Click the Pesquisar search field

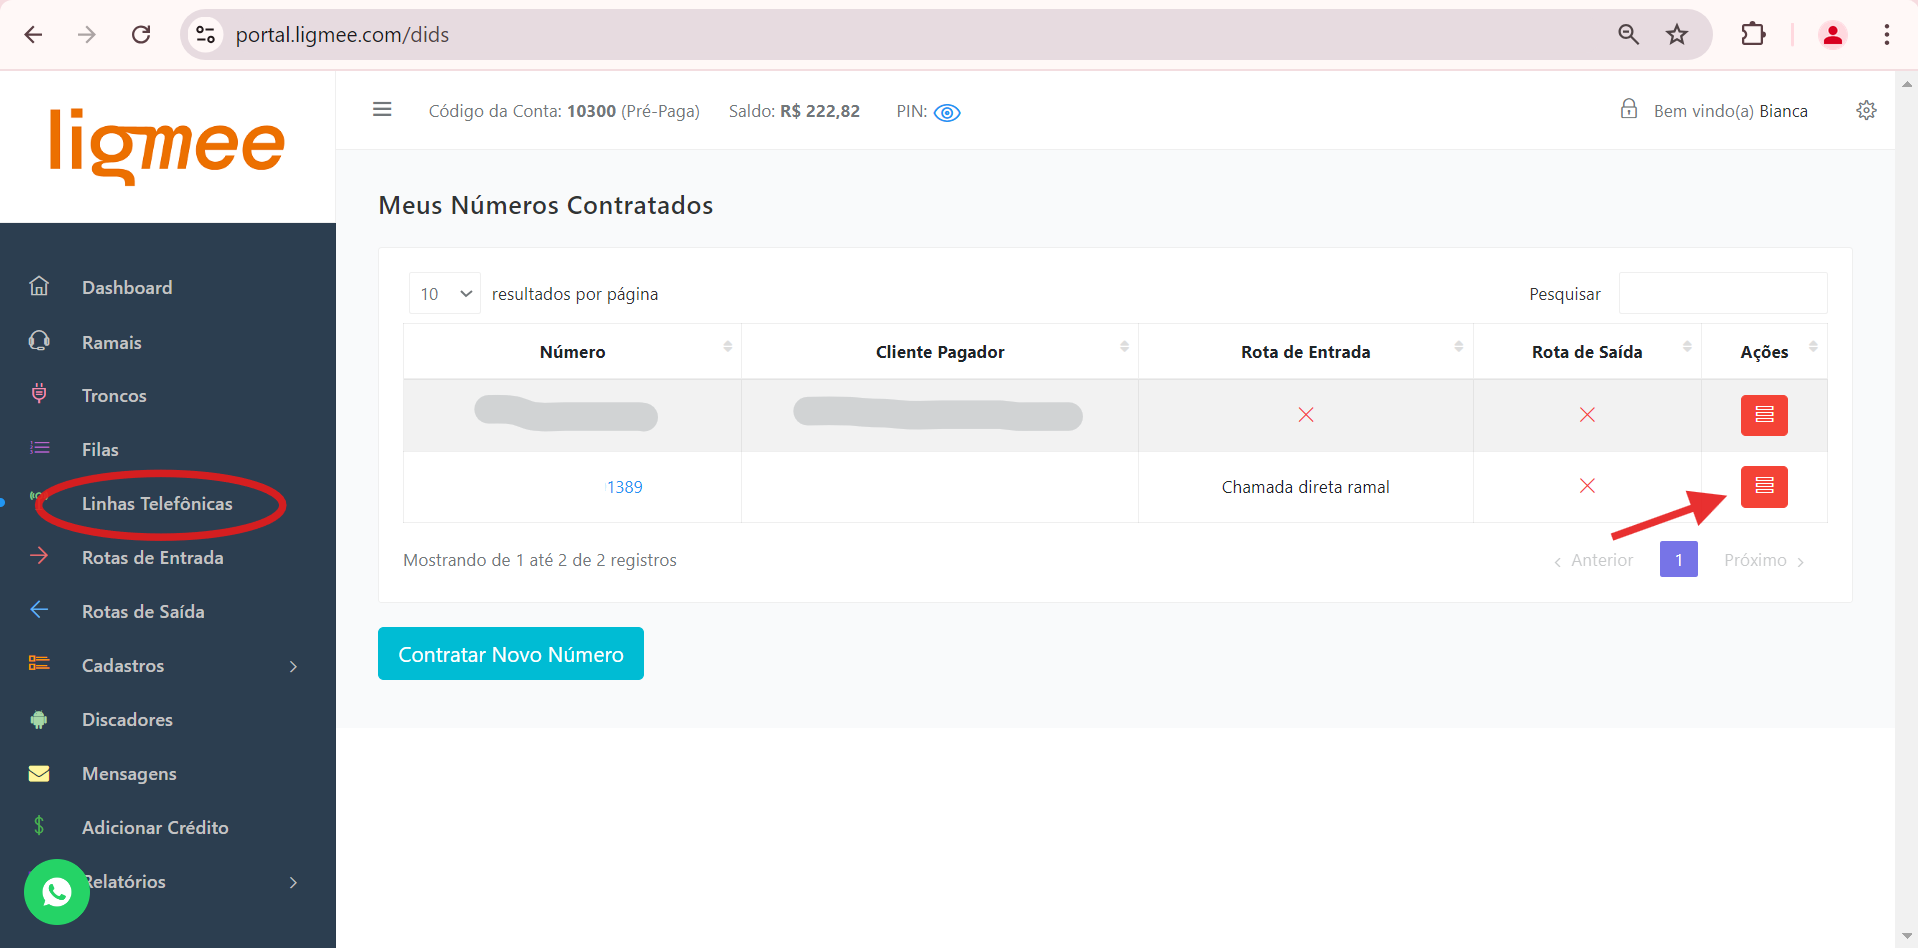coord(1722,294)
